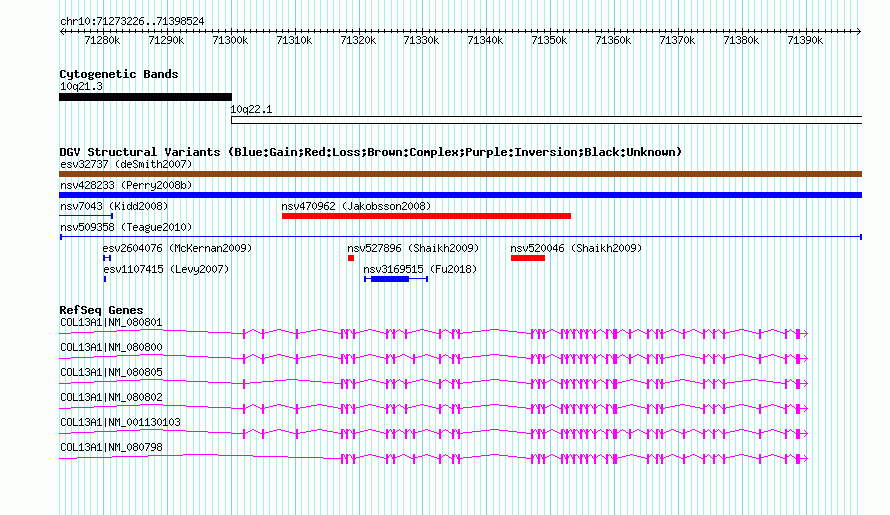Screen dimensions: 890x515
Task: Open the esv2604076 (McKernan2009) label
Action: click(x=177, y=249)
